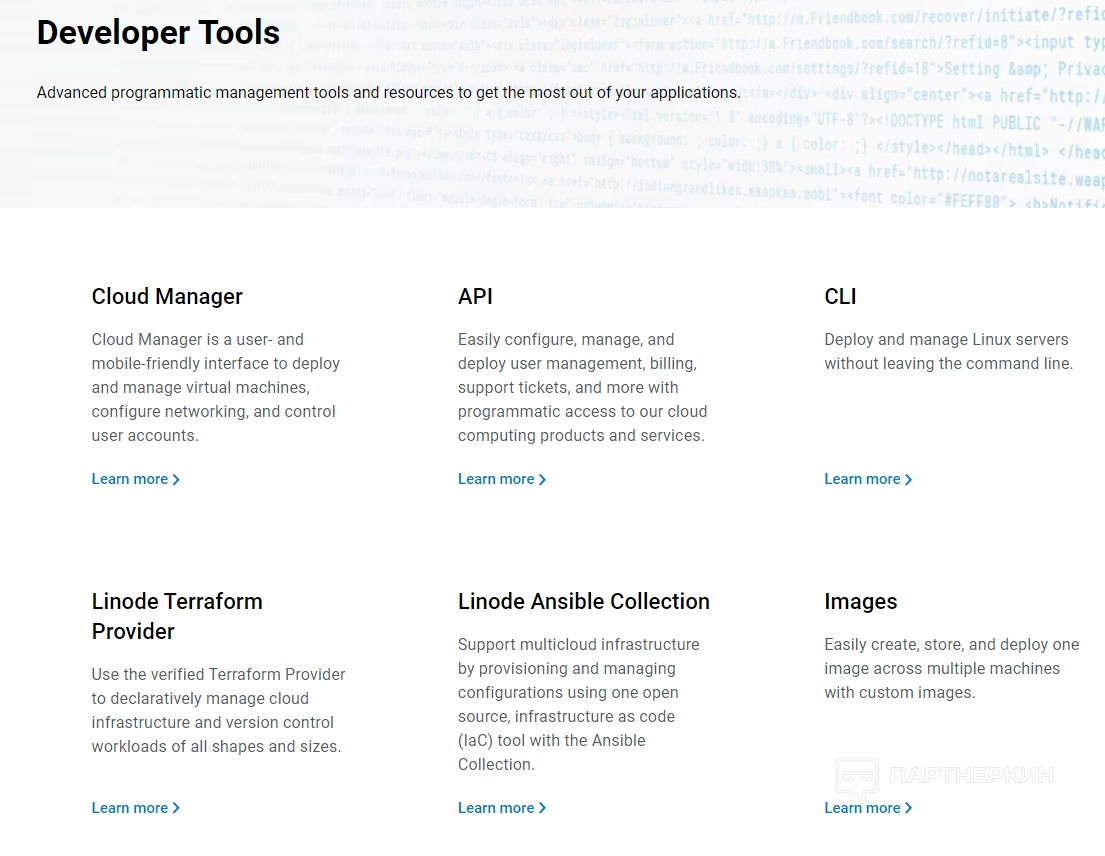The height and width of the screenshot is (856, 1105).
Task: Open the Cloud Manager Learn more link
Action: point(135,479)
